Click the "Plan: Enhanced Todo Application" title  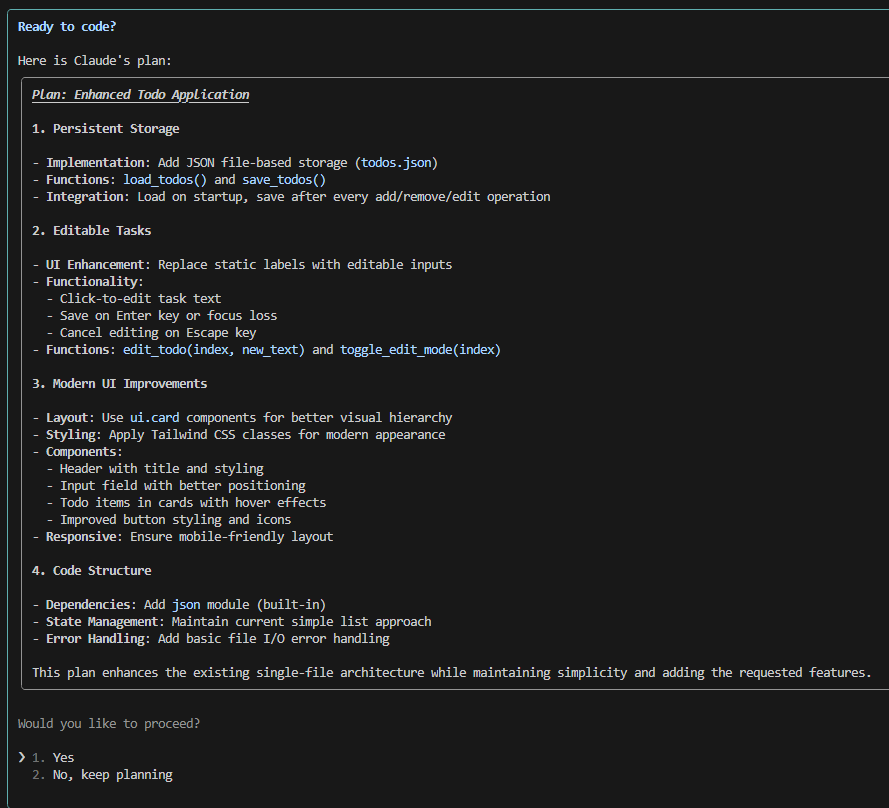coord(141,95)
